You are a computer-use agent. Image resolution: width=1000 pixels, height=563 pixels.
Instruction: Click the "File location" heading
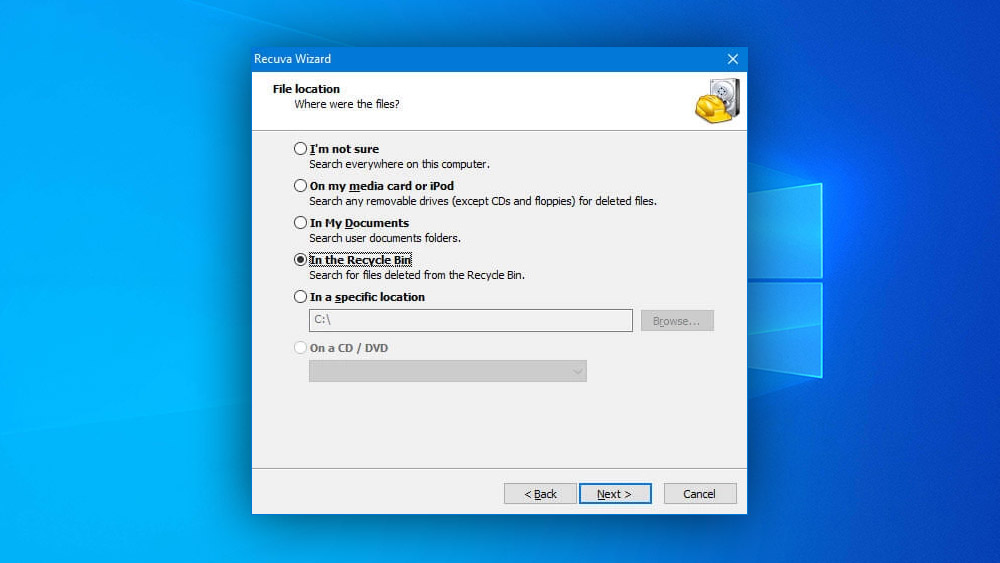pyautogui.click(x=306, y=89)
